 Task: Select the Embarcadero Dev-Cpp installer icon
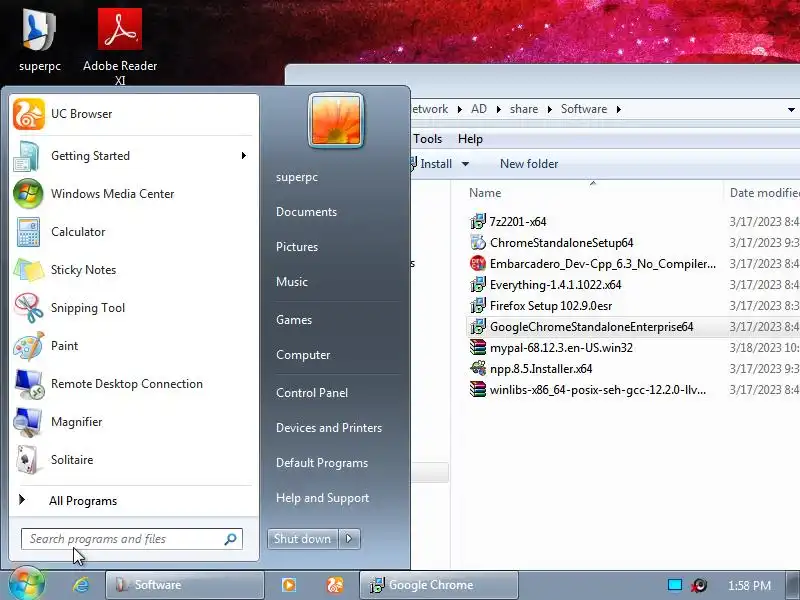[478, 264]
